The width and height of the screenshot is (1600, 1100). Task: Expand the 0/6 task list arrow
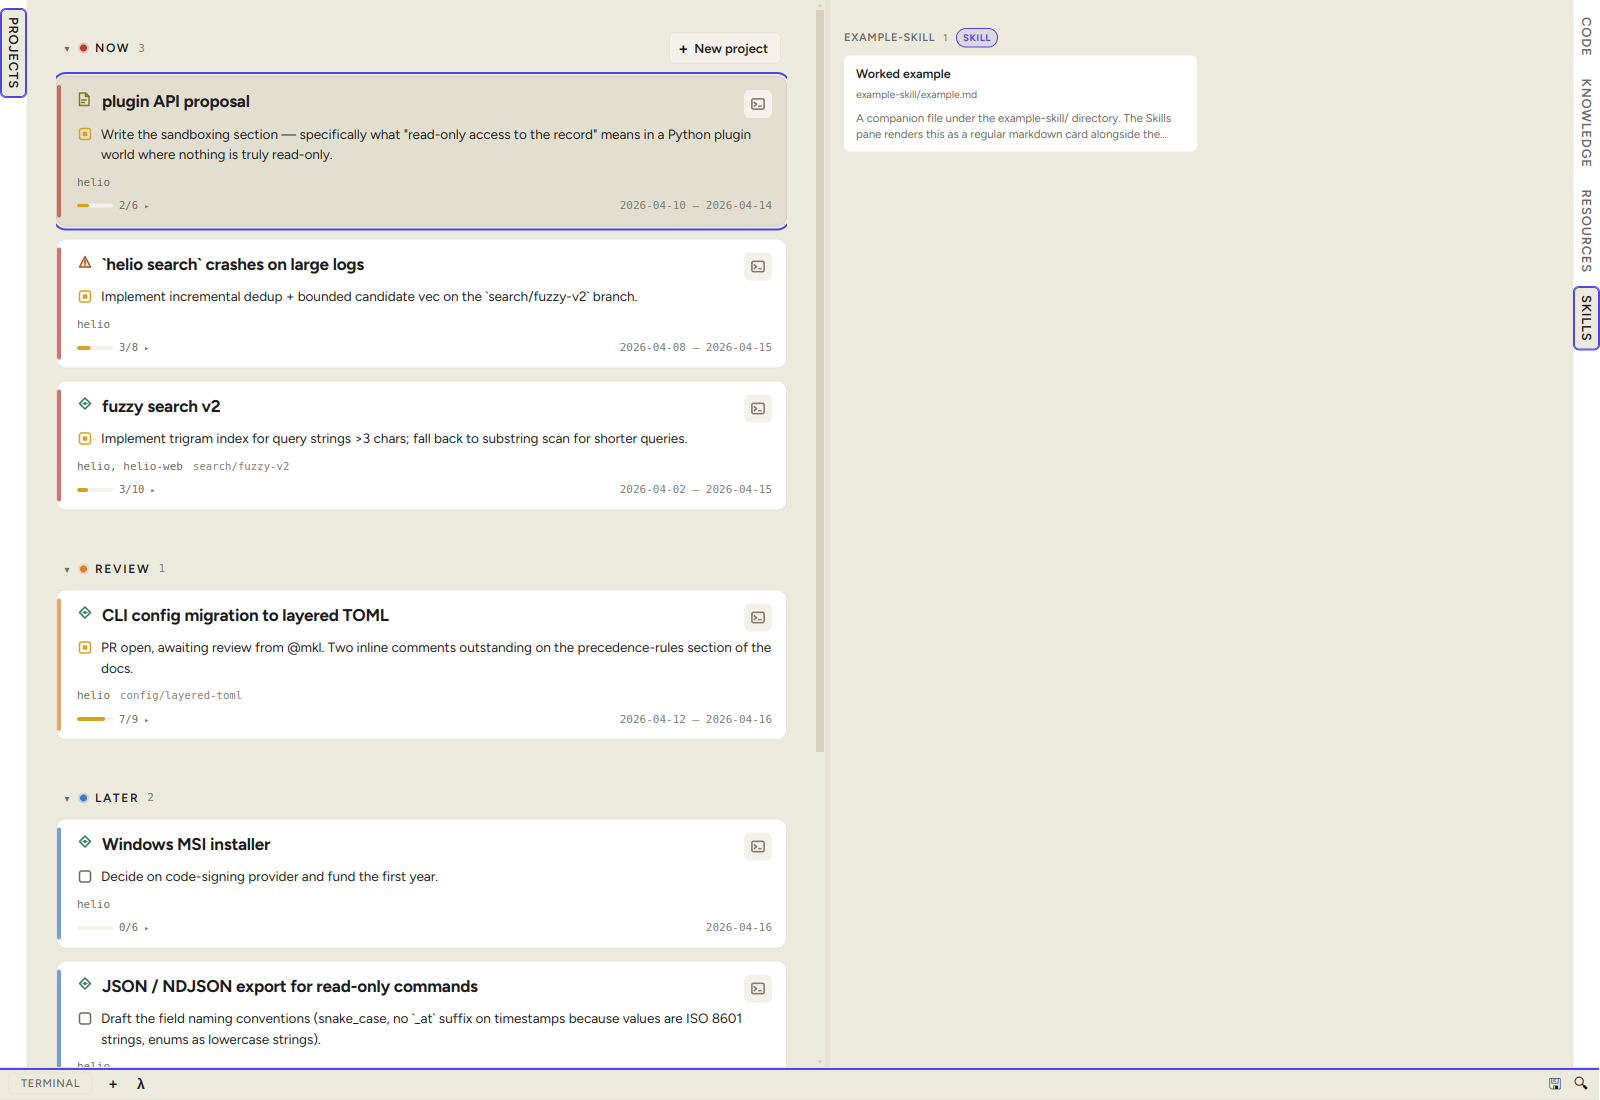pos(146,928)
